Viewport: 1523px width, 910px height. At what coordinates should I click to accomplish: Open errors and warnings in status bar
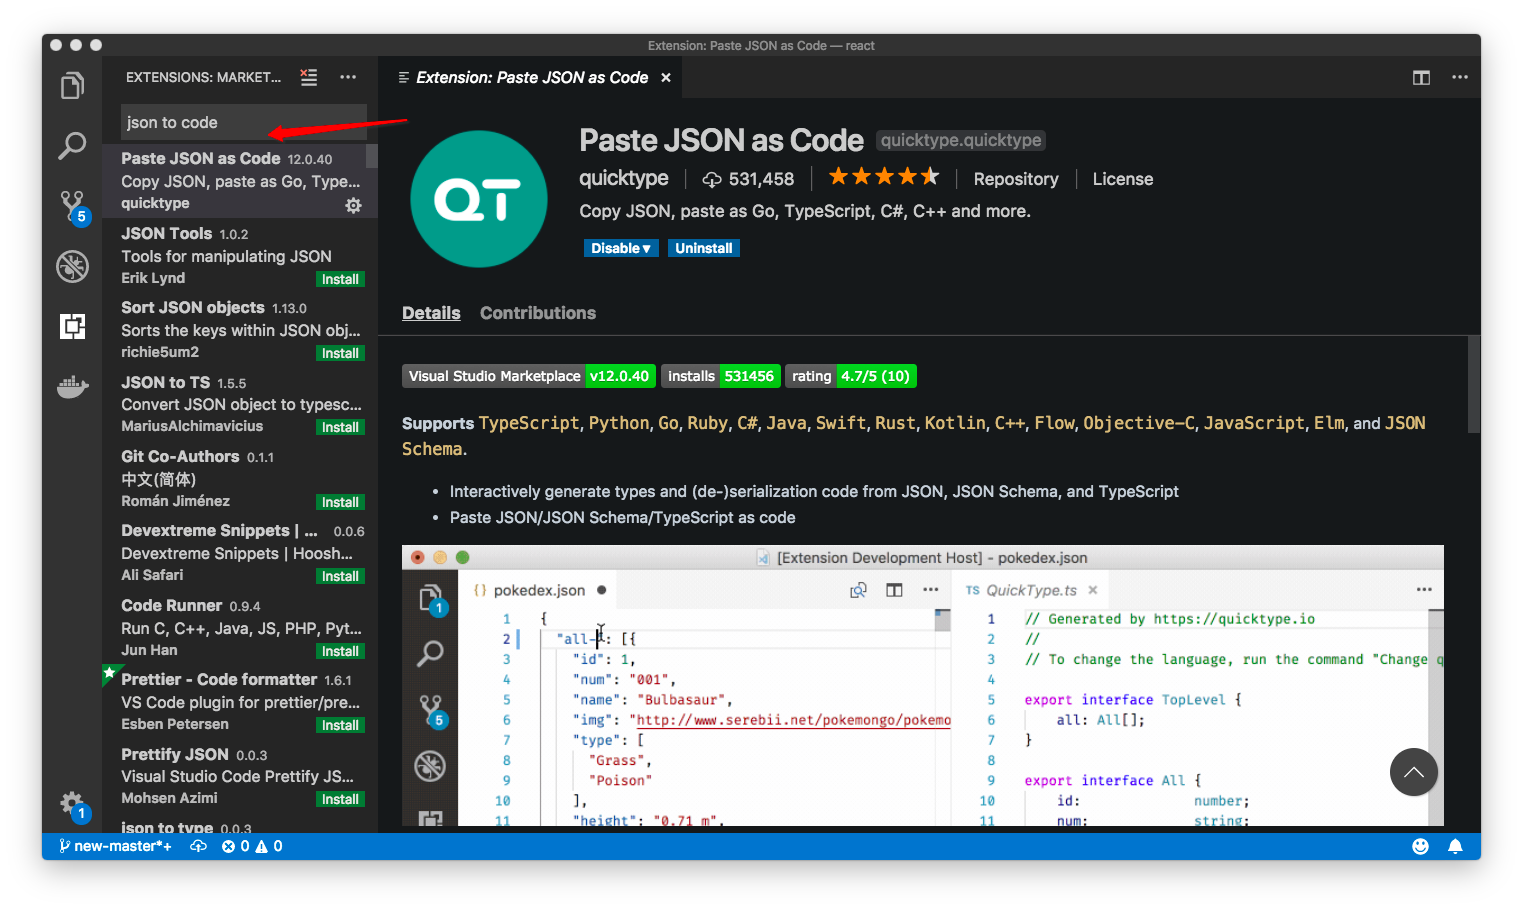[252, 846]
